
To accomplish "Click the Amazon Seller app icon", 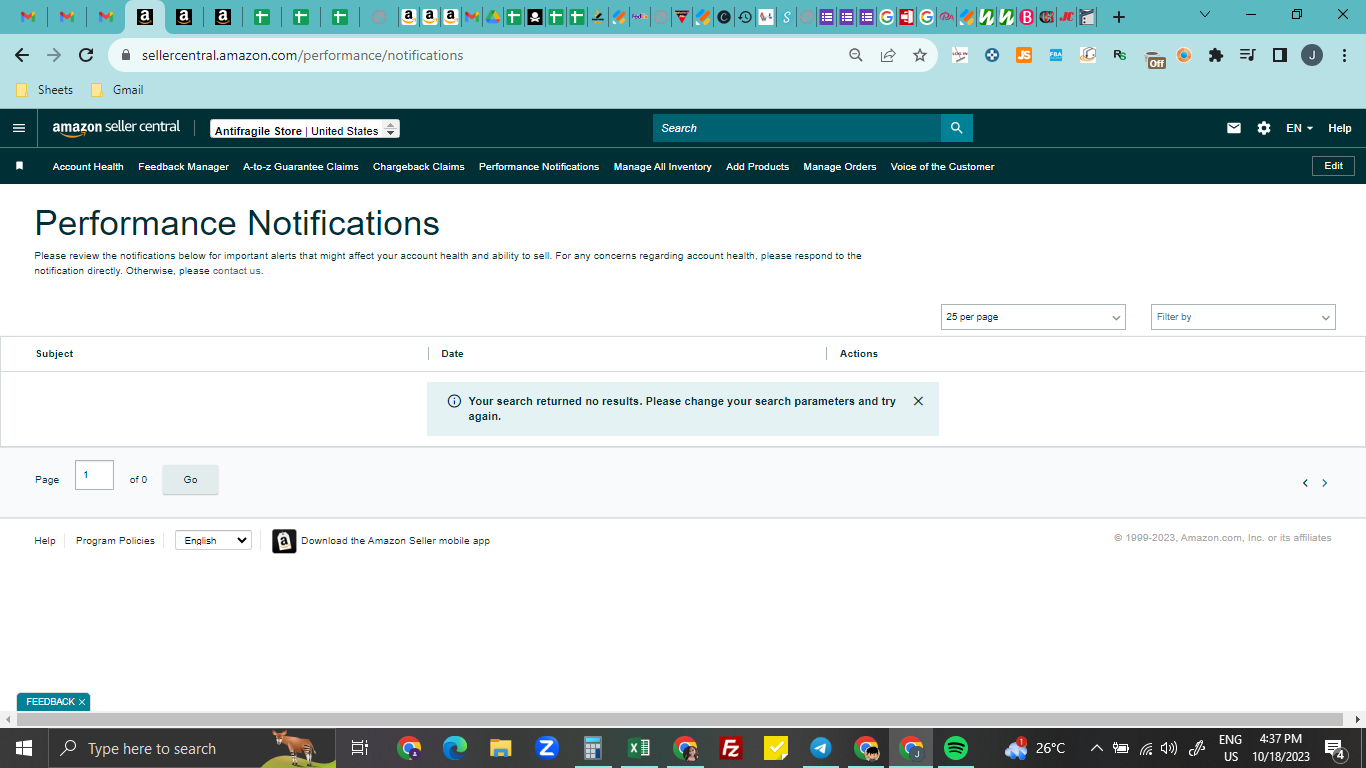I will pyautogui.click(x=284, y=541).
